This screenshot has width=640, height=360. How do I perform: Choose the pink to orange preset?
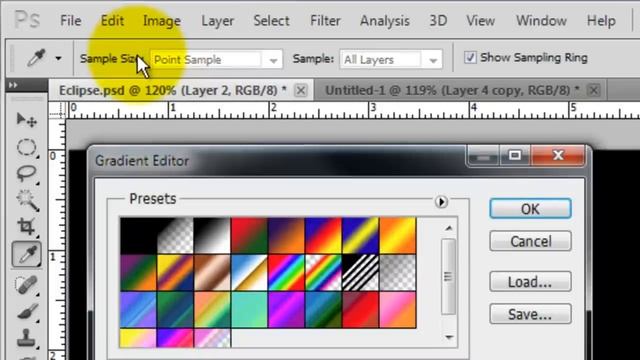tap(398, 310)
